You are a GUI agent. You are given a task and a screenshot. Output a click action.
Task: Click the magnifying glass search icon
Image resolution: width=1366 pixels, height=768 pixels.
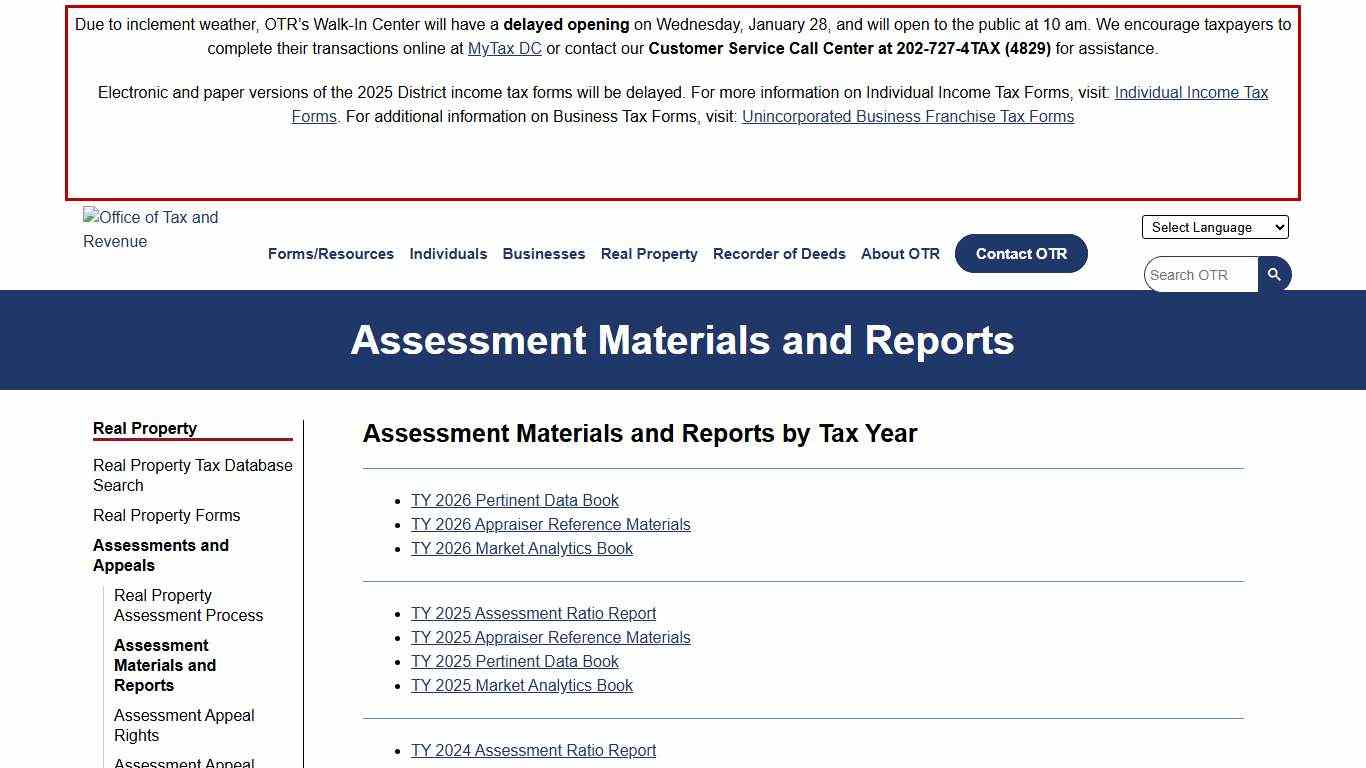[1273, 273]
